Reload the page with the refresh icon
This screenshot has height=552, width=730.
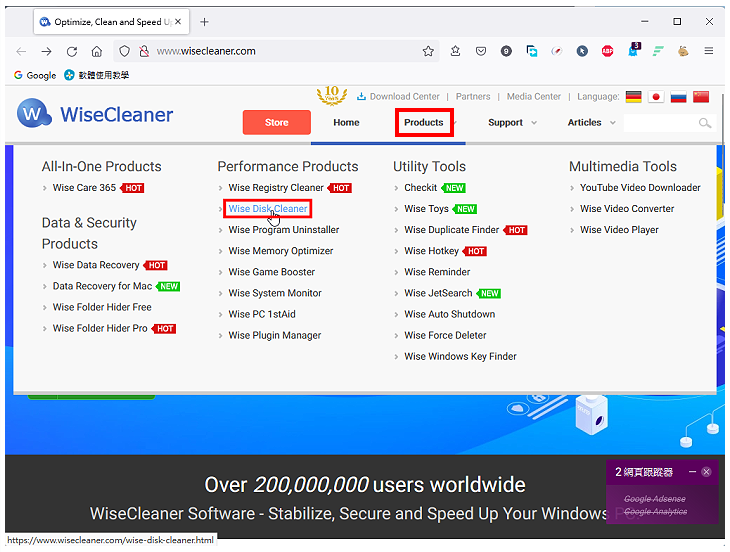pyautogui.click(x=72, y=51)
